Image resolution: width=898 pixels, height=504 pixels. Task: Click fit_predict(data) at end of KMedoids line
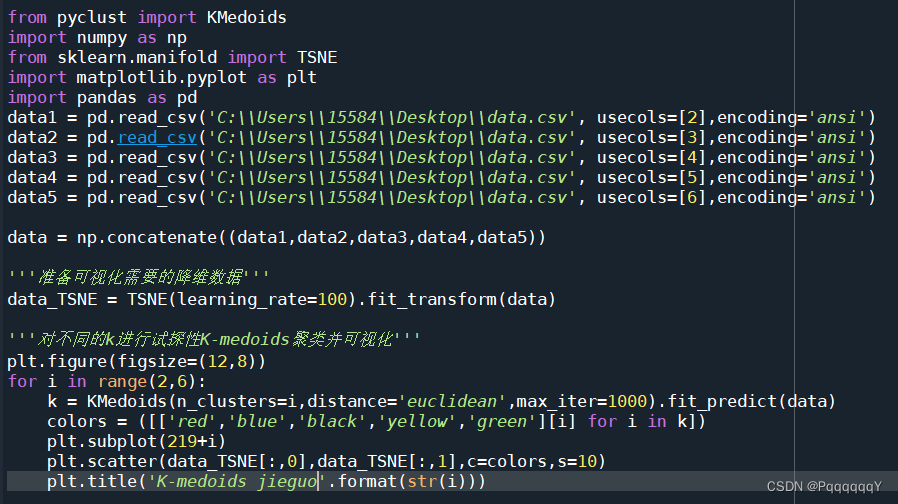coord(751,401)
